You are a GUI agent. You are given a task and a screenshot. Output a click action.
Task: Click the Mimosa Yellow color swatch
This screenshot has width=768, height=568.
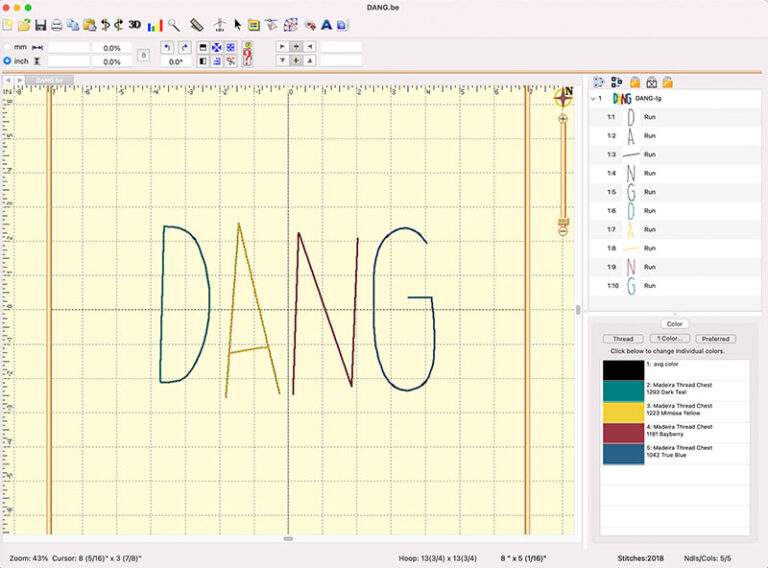coord(622,412)
